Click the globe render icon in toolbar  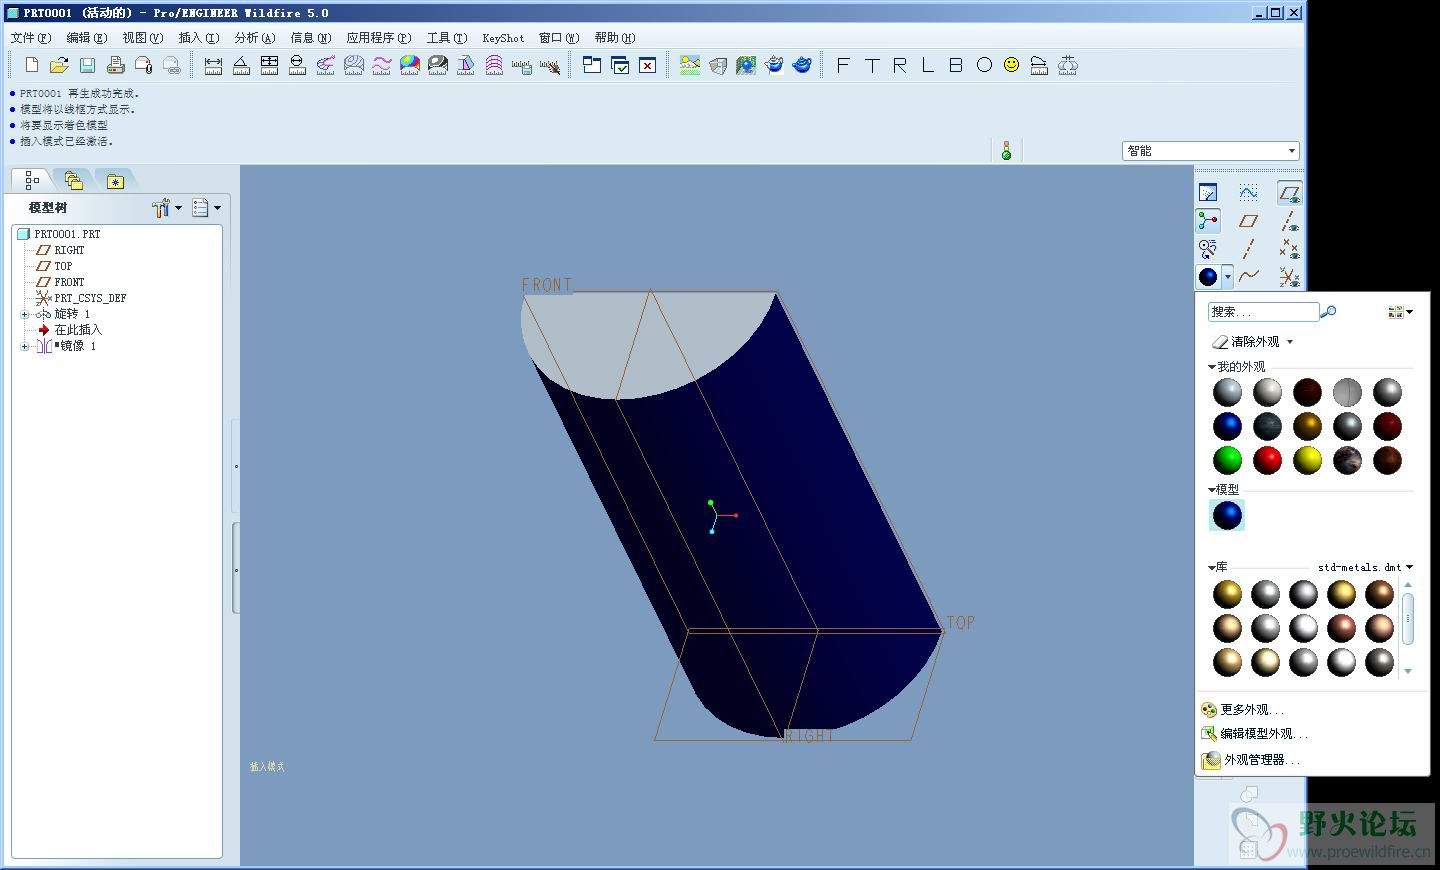click(x=746, y=65)
